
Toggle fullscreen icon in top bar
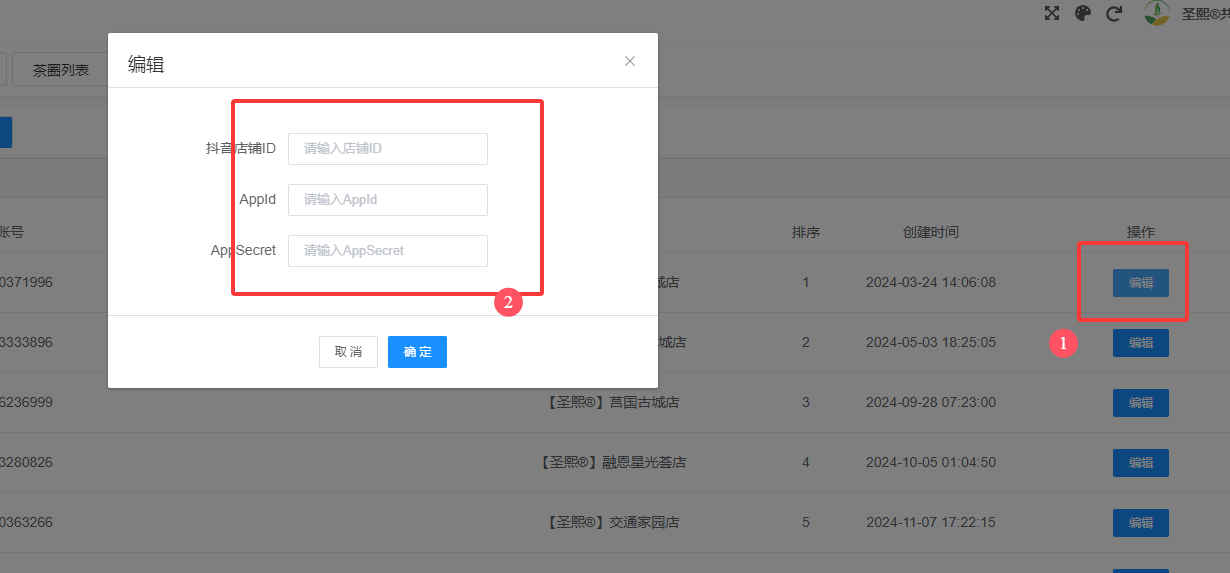pos(1051,13)
